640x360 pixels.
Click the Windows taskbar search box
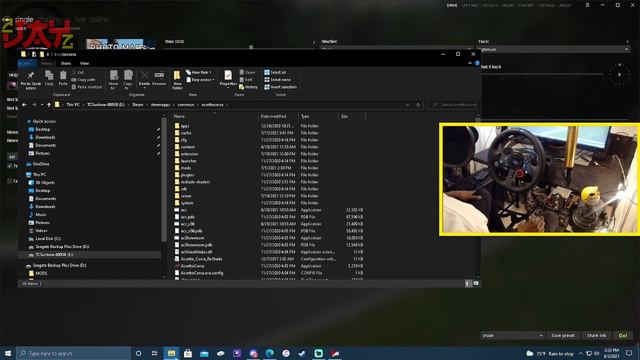pos(73,353)
